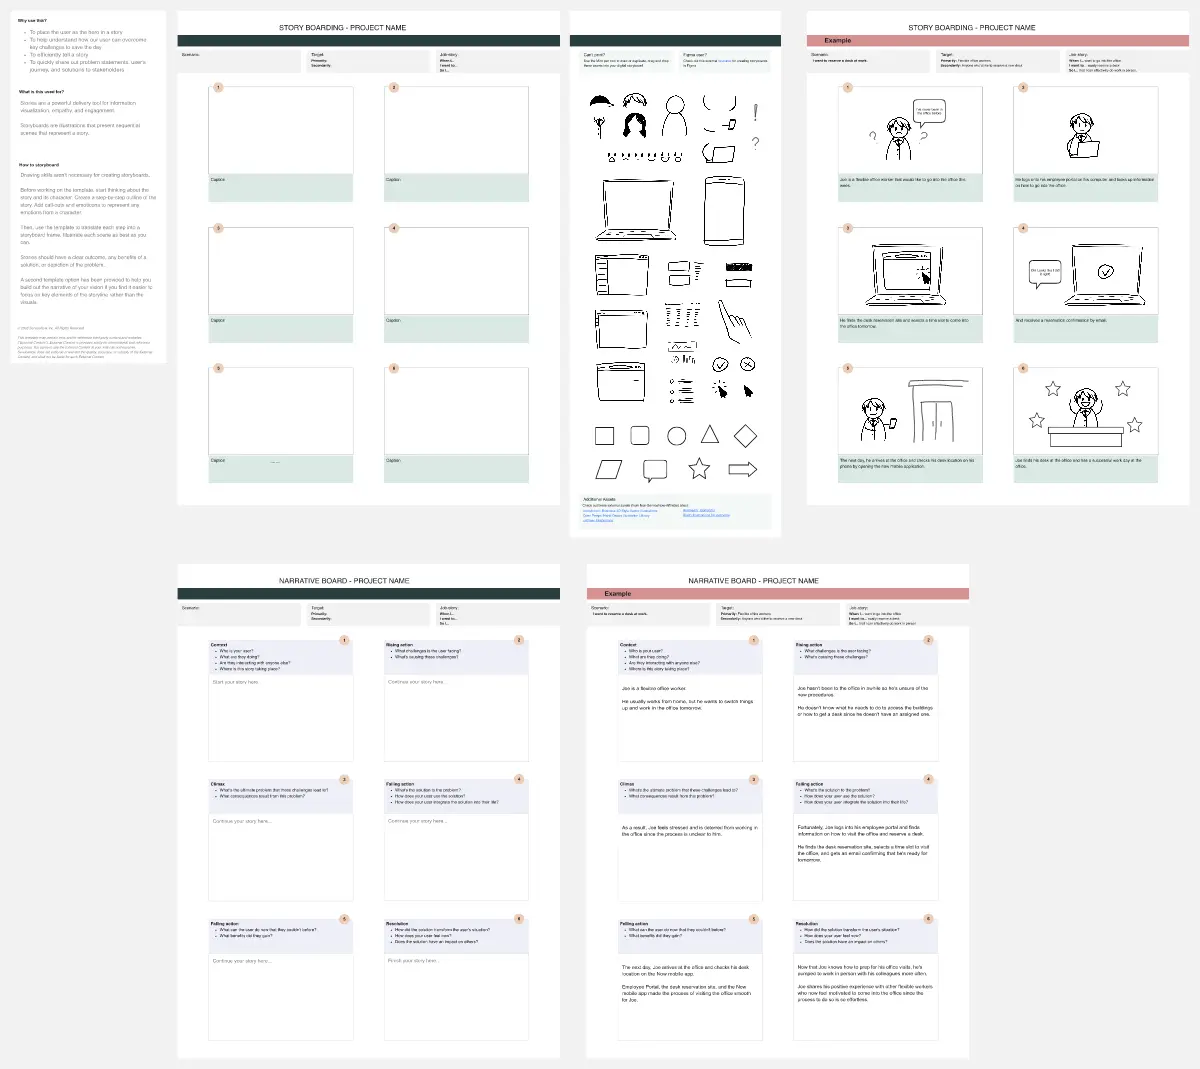Pick the right arrow shape asset

pos(743,469)
